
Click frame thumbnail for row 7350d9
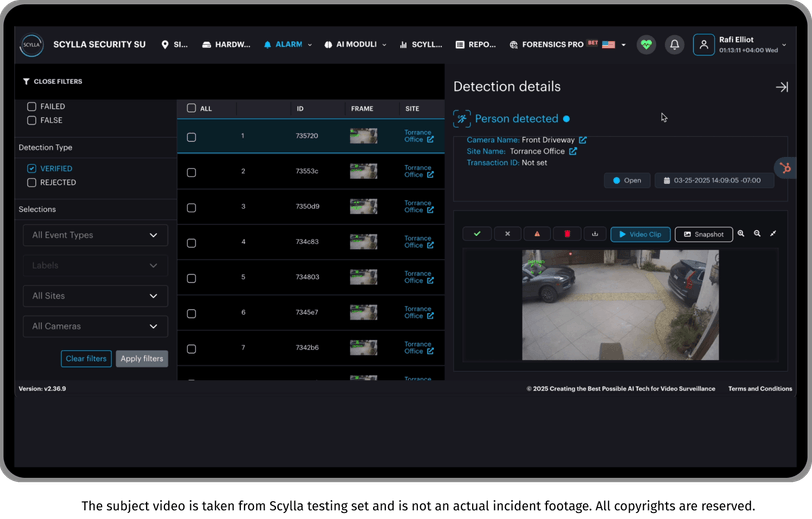tap(363, 206)
